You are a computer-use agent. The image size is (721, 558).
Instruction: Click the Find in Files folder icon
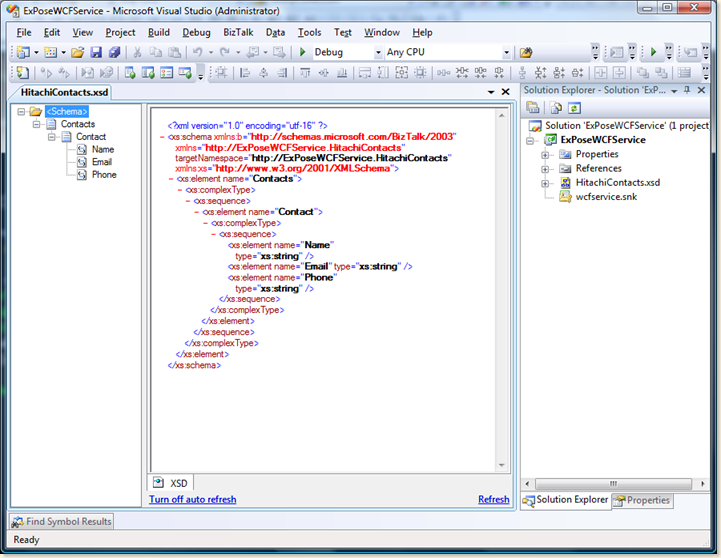click(526, 52)
